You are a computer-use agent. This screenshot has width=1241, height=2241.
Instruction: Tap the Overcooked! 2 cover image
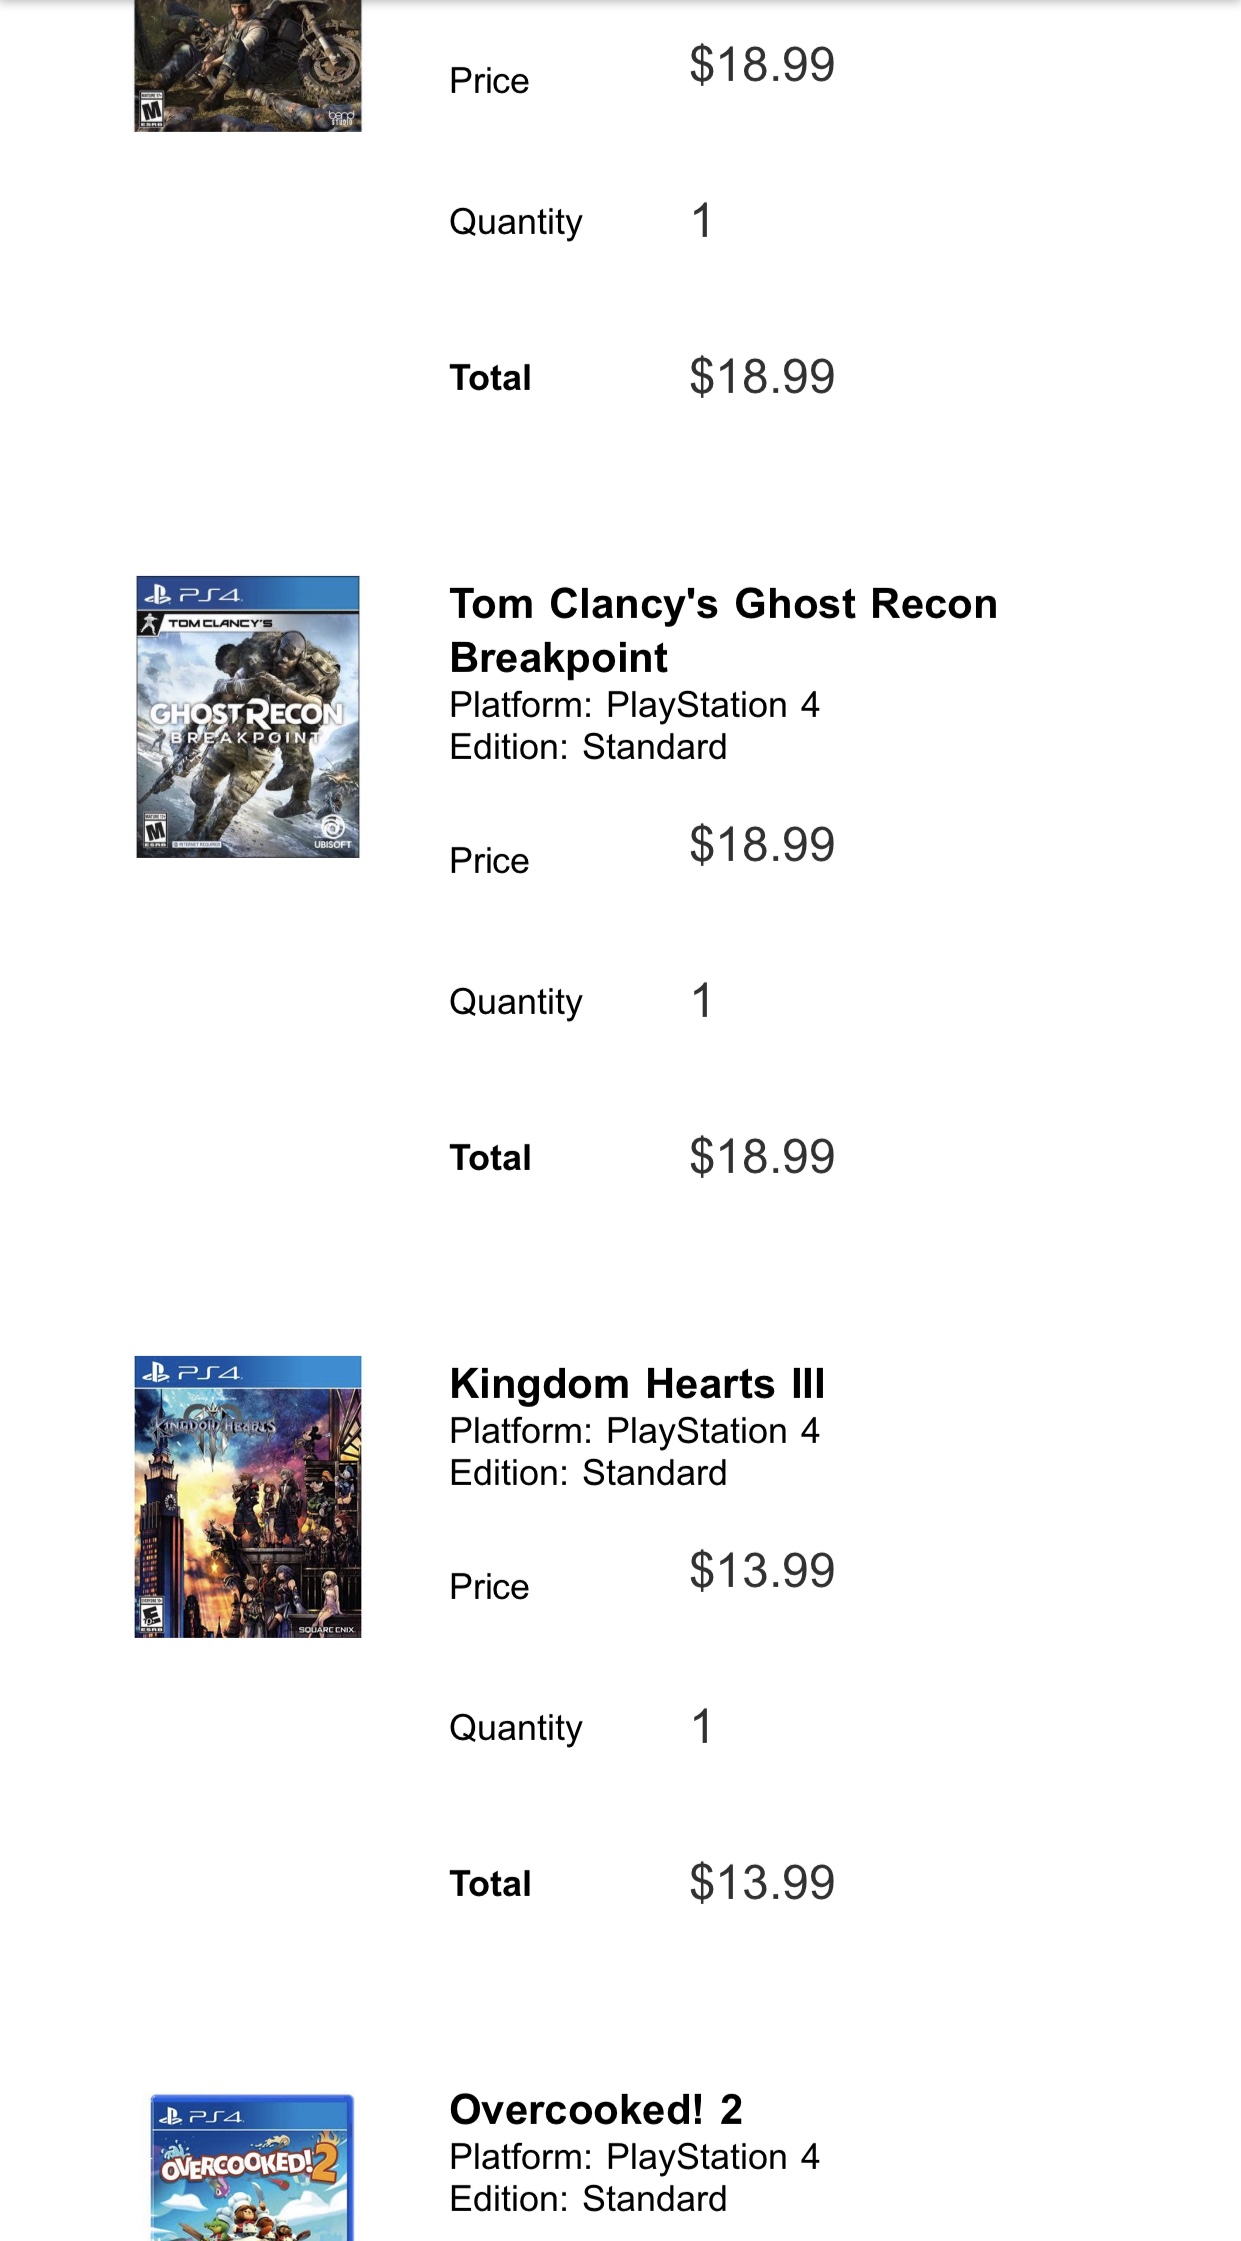[x=252, y=2167]
